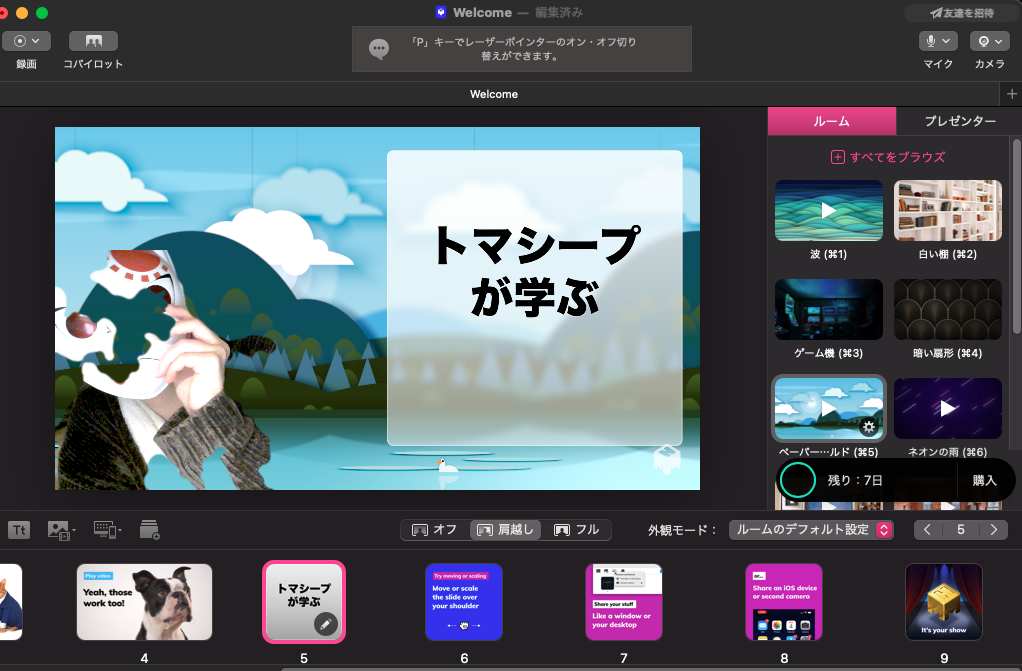Click the microphone マイク icon
Image resolution: width=1022 pixels, height=671 pixels.
pyautogui.click(x=931, y=41)
